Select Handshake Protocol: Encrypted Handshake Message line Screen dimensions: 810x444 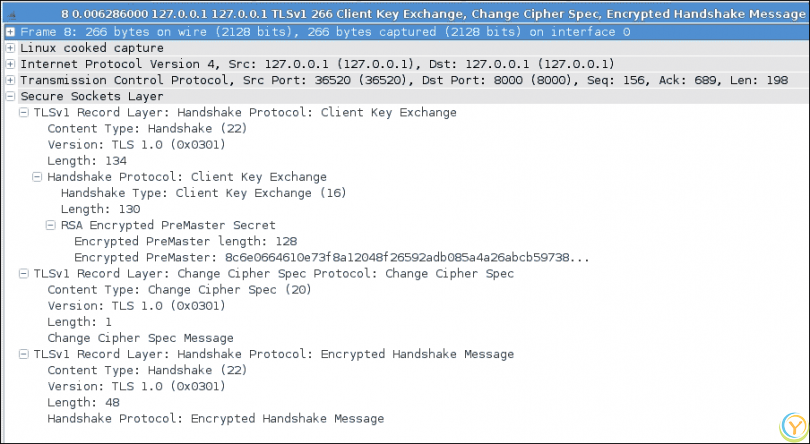(x=215, y=418)
